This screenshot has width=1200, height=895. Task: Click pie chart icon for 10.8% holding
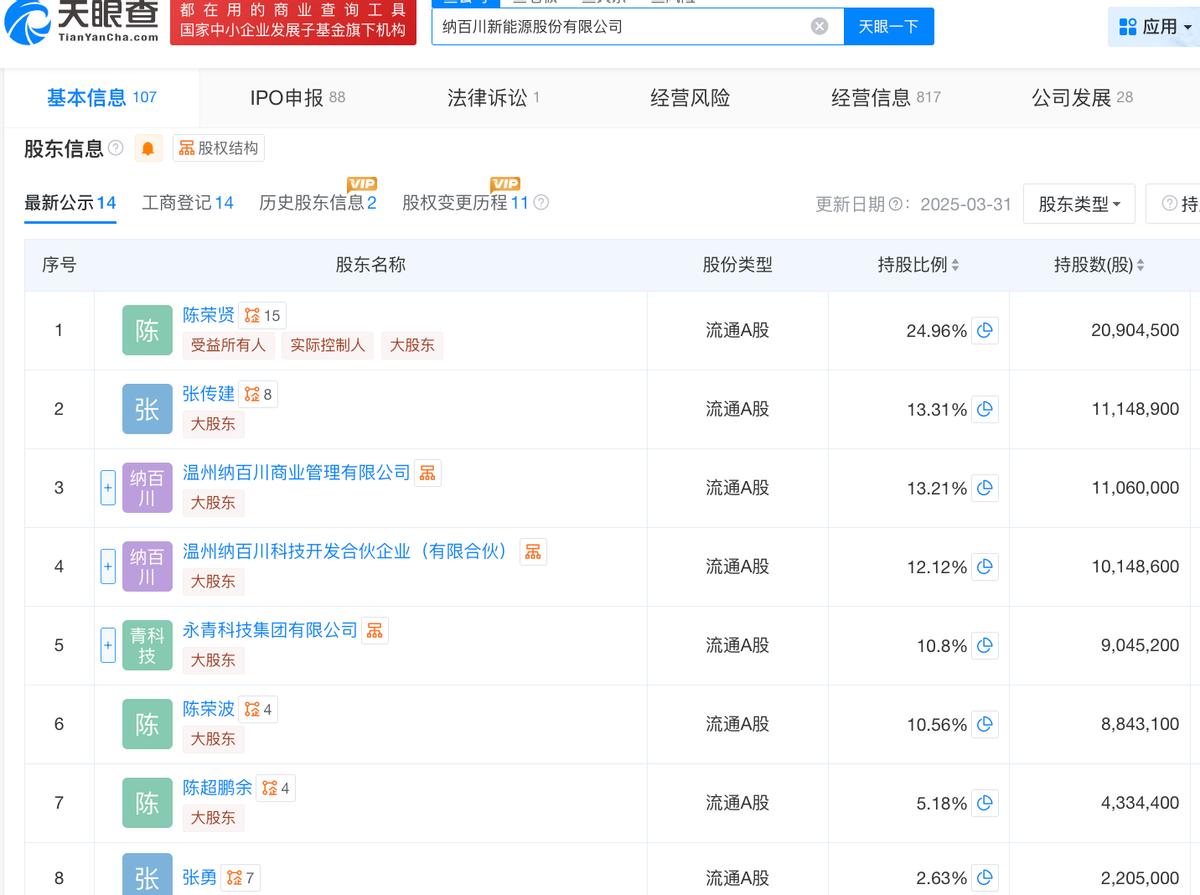(x=985, y=646)
